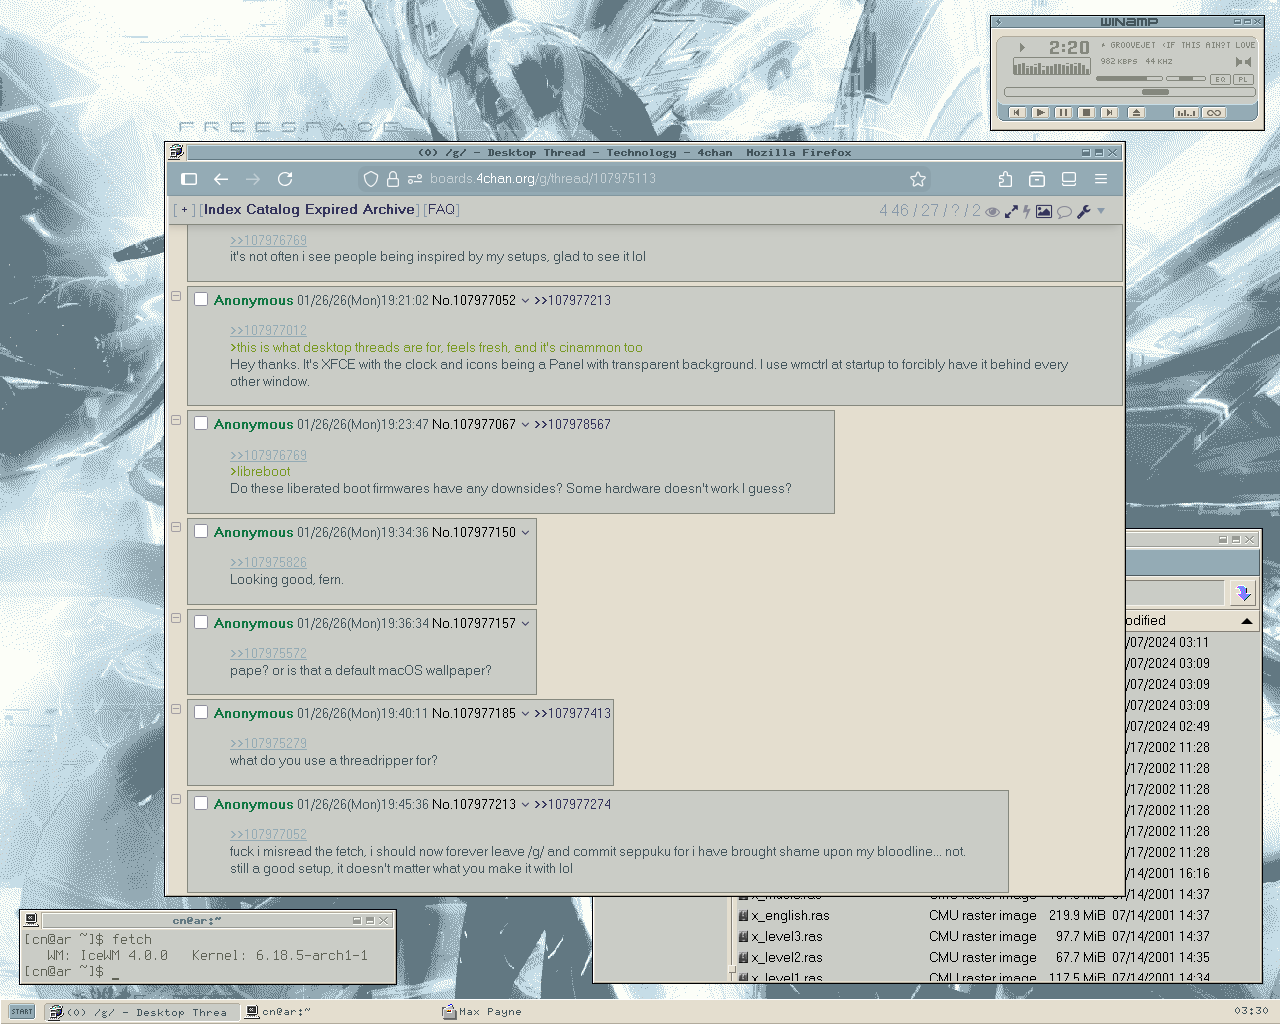Screen dimensions: 1280x1024
Task: Collapse post No.107977150 with hide button
Action: pyautogui.click(x=176, y=527)
